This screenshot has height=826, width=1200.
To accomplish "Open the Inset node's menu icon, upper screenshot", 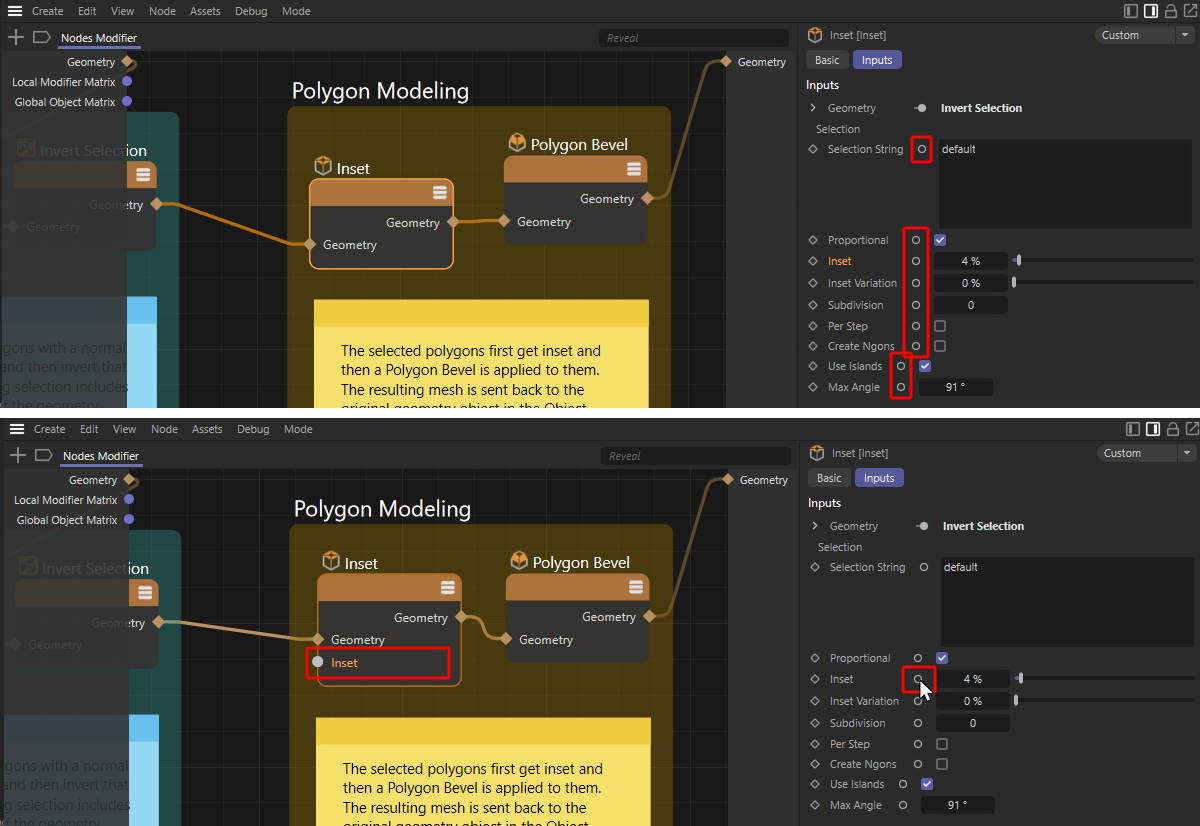I will 439,193.
